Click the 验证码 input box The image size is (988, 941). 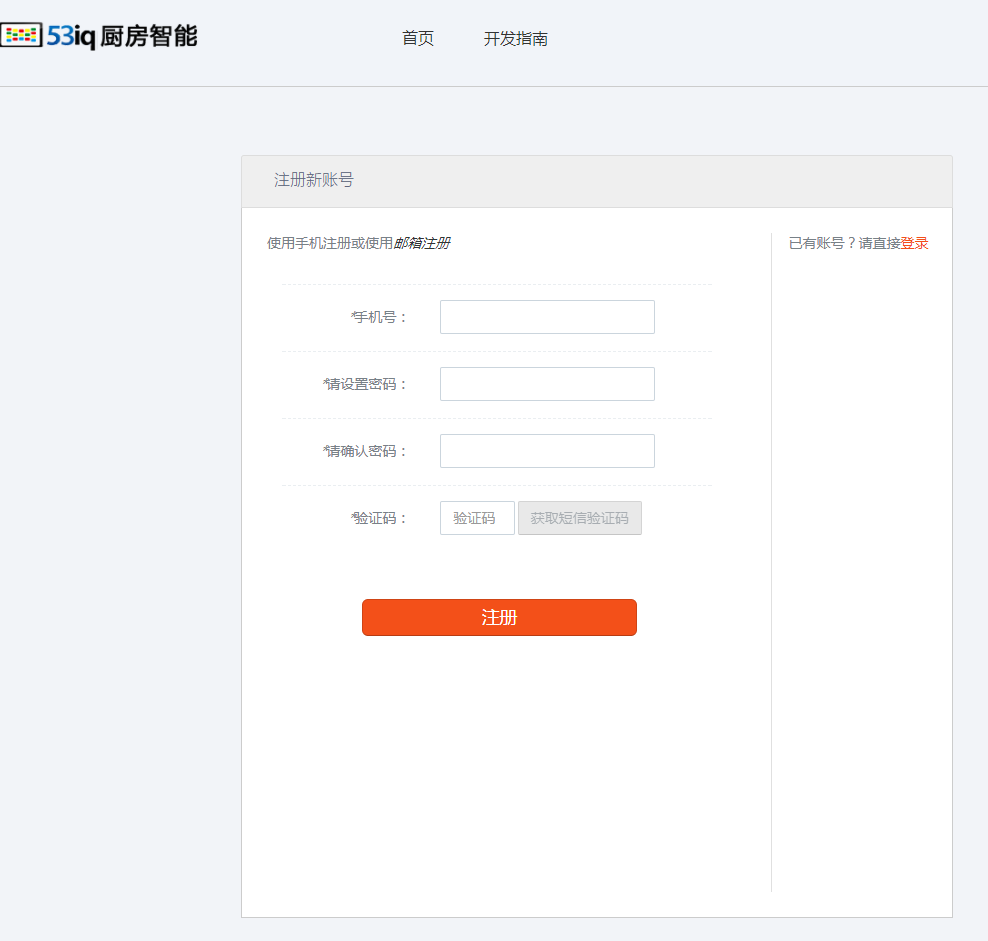tap(477, 518)
